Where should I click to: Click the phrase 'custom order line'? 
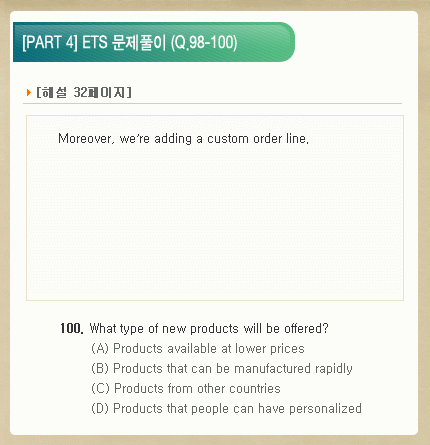pyautogui.click(x=258, y=138)
